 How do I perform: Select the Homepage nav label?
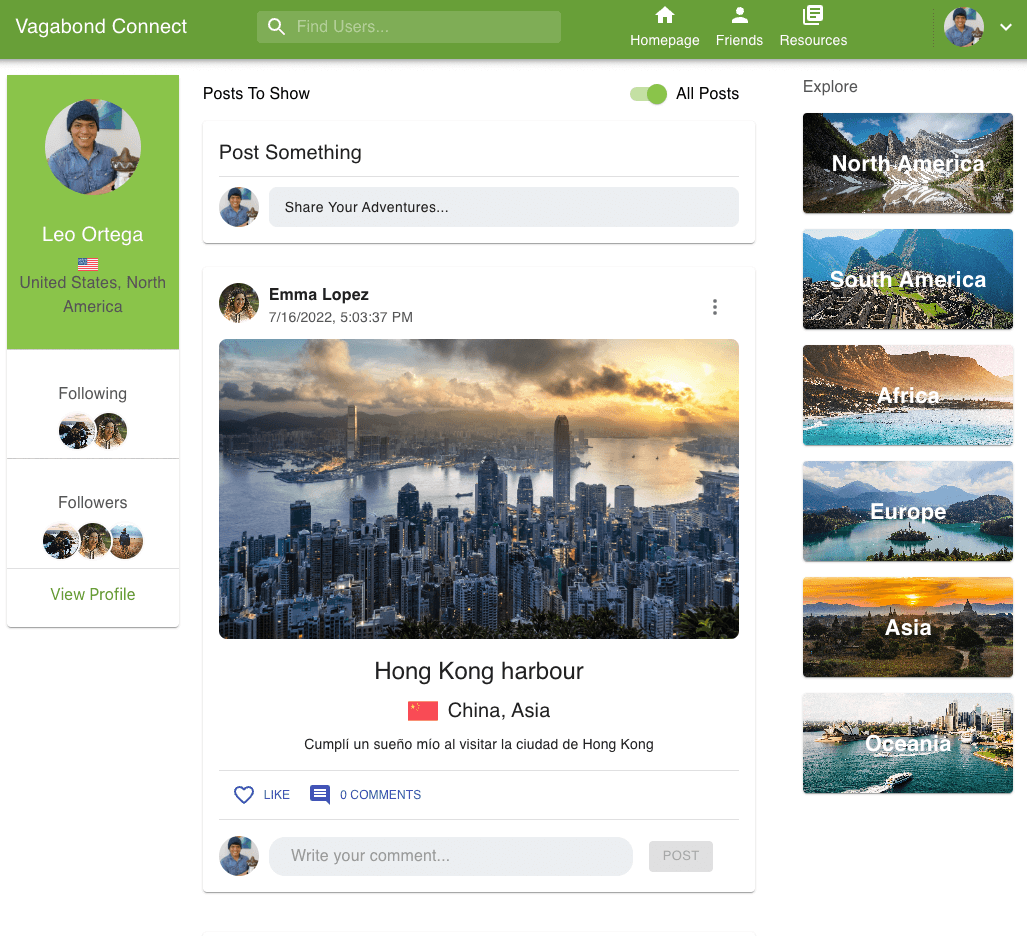pos(665,41)
